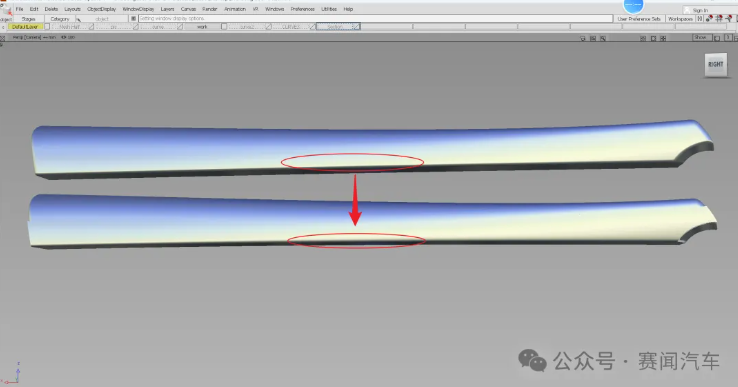Click the icon left of the prompt line
738x387 pixels.
point(134,18)
